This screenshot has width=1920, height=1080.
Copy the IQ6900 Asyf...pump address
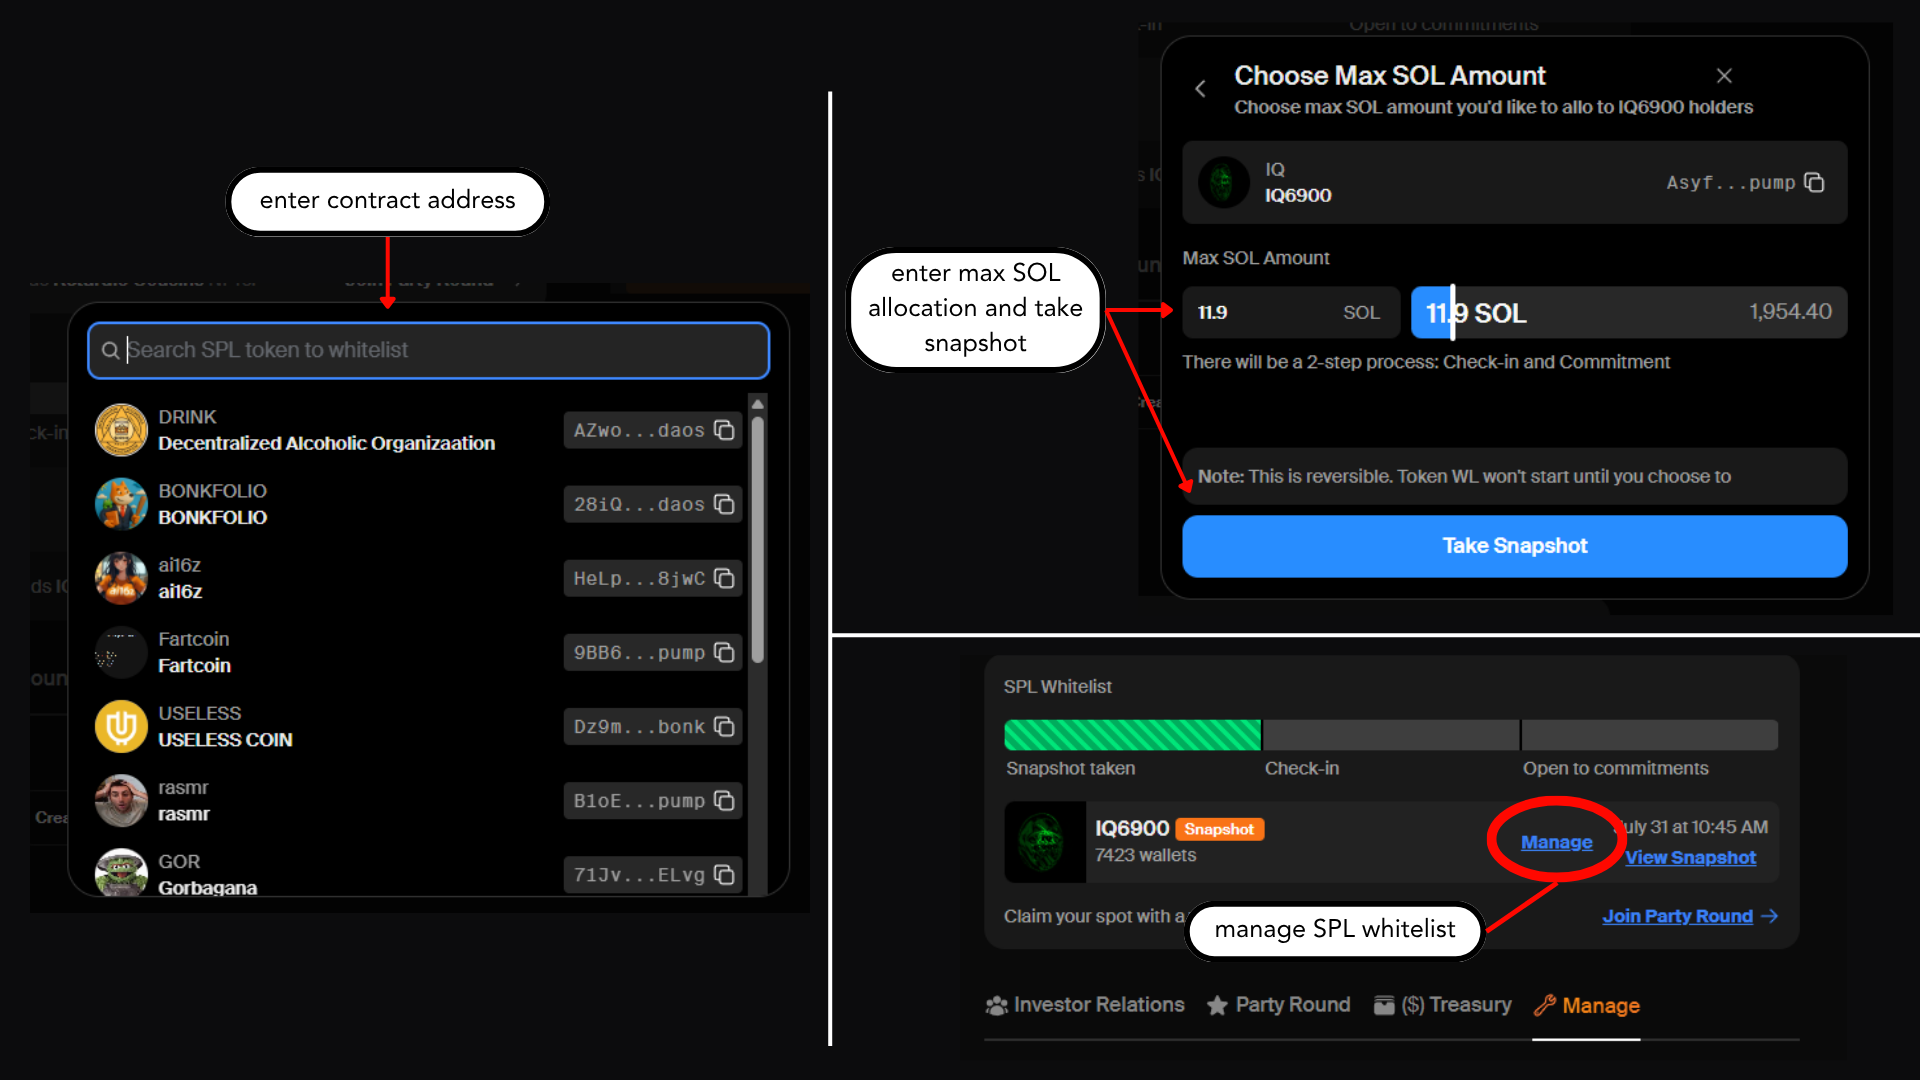1814,183
